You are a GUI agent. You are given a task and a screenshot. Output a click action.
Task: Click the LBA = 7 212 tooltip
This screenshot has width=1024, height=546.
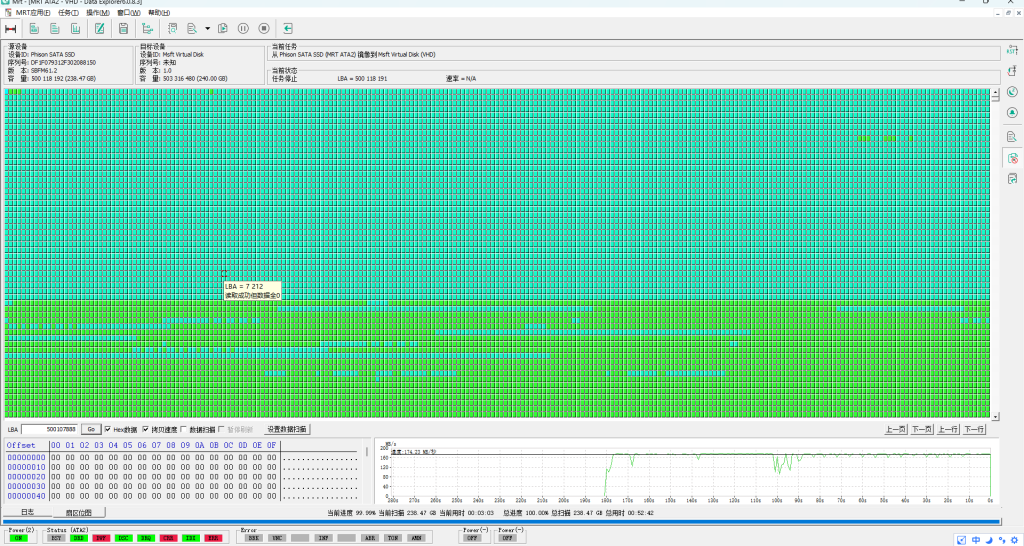[252, 291]
